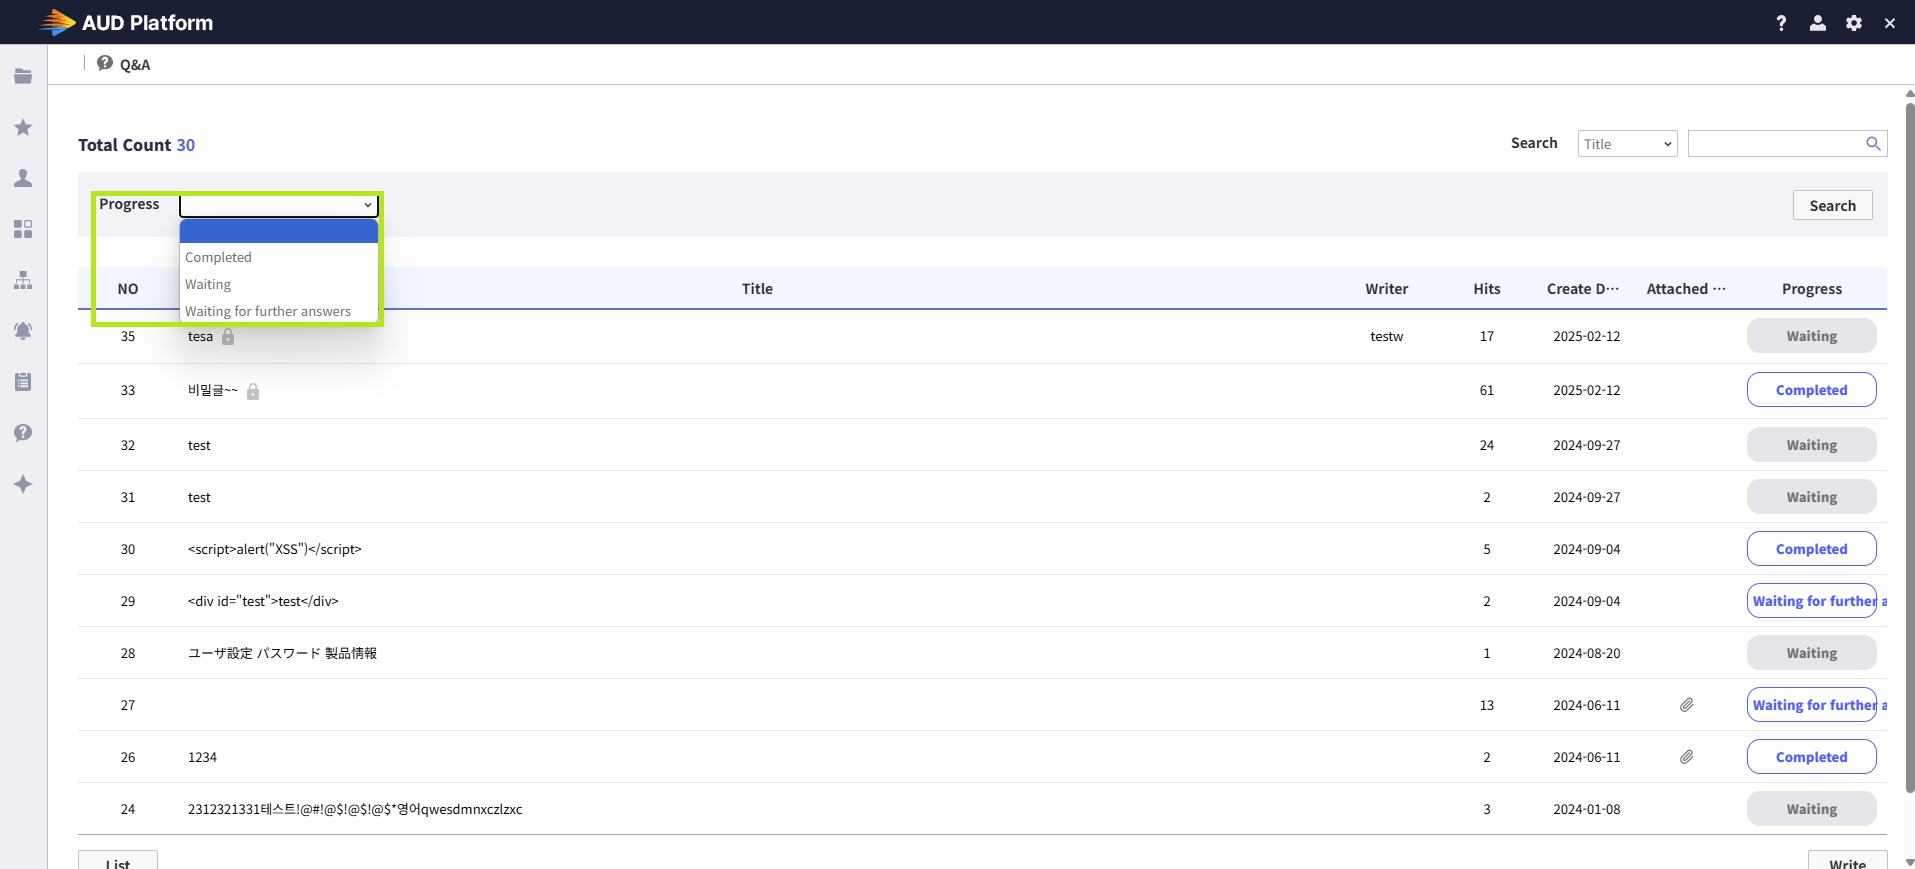
Task: Click the help question mark icon
Action: (x=1781, y=23)
